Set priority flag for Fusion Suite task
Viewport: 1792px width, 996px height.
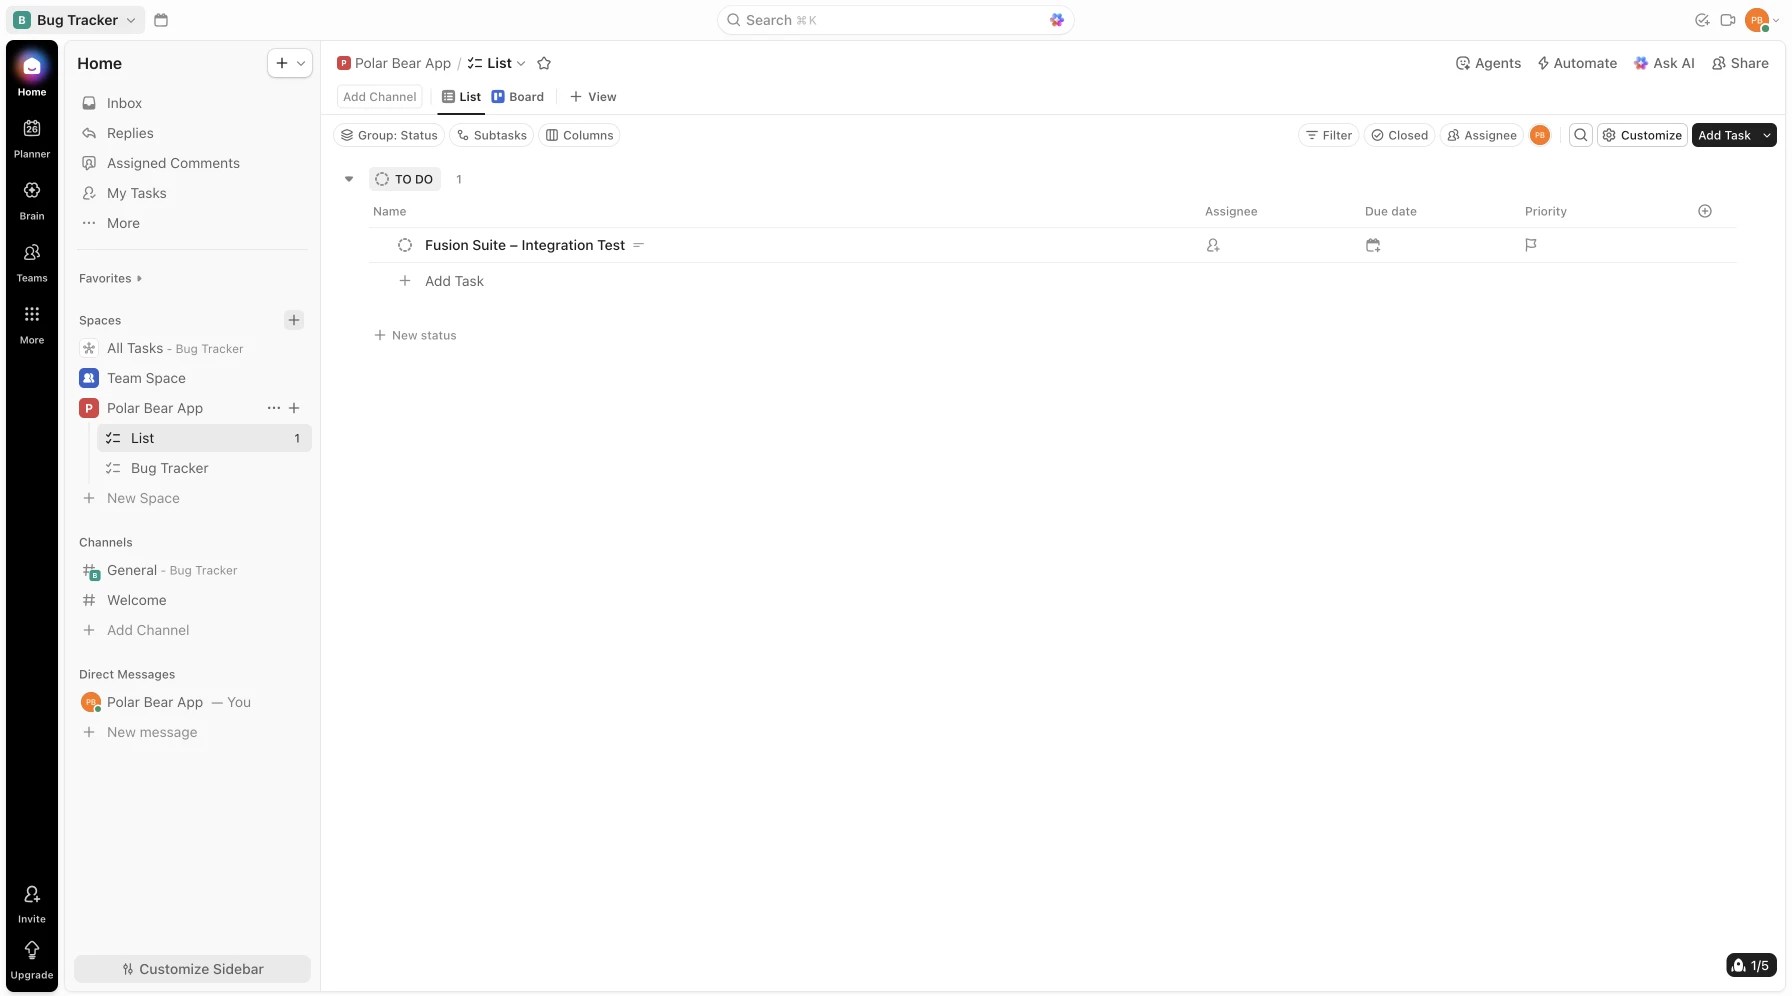[1530, 245]
